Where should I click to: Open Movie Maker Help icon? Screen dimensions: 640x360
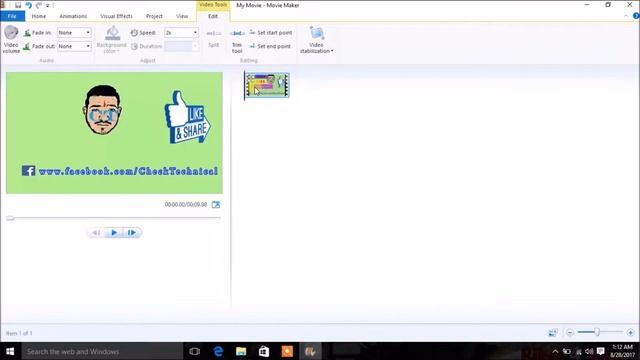pyautogui.click(x=636, y=16)
